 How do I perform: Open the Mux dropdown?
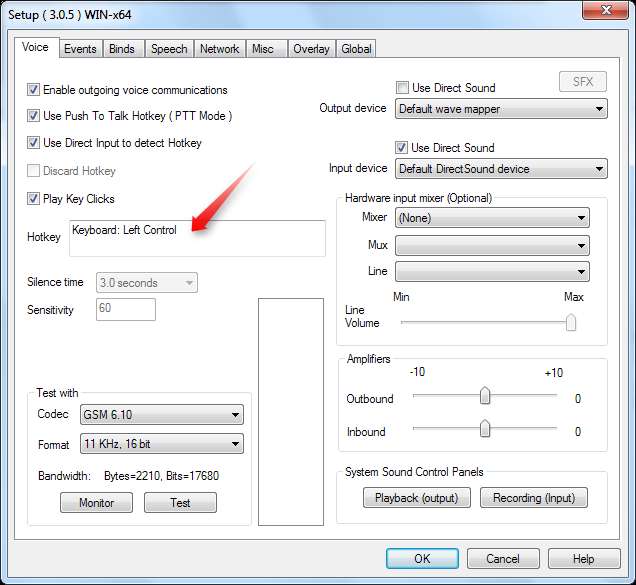click(x=492, y=246)
